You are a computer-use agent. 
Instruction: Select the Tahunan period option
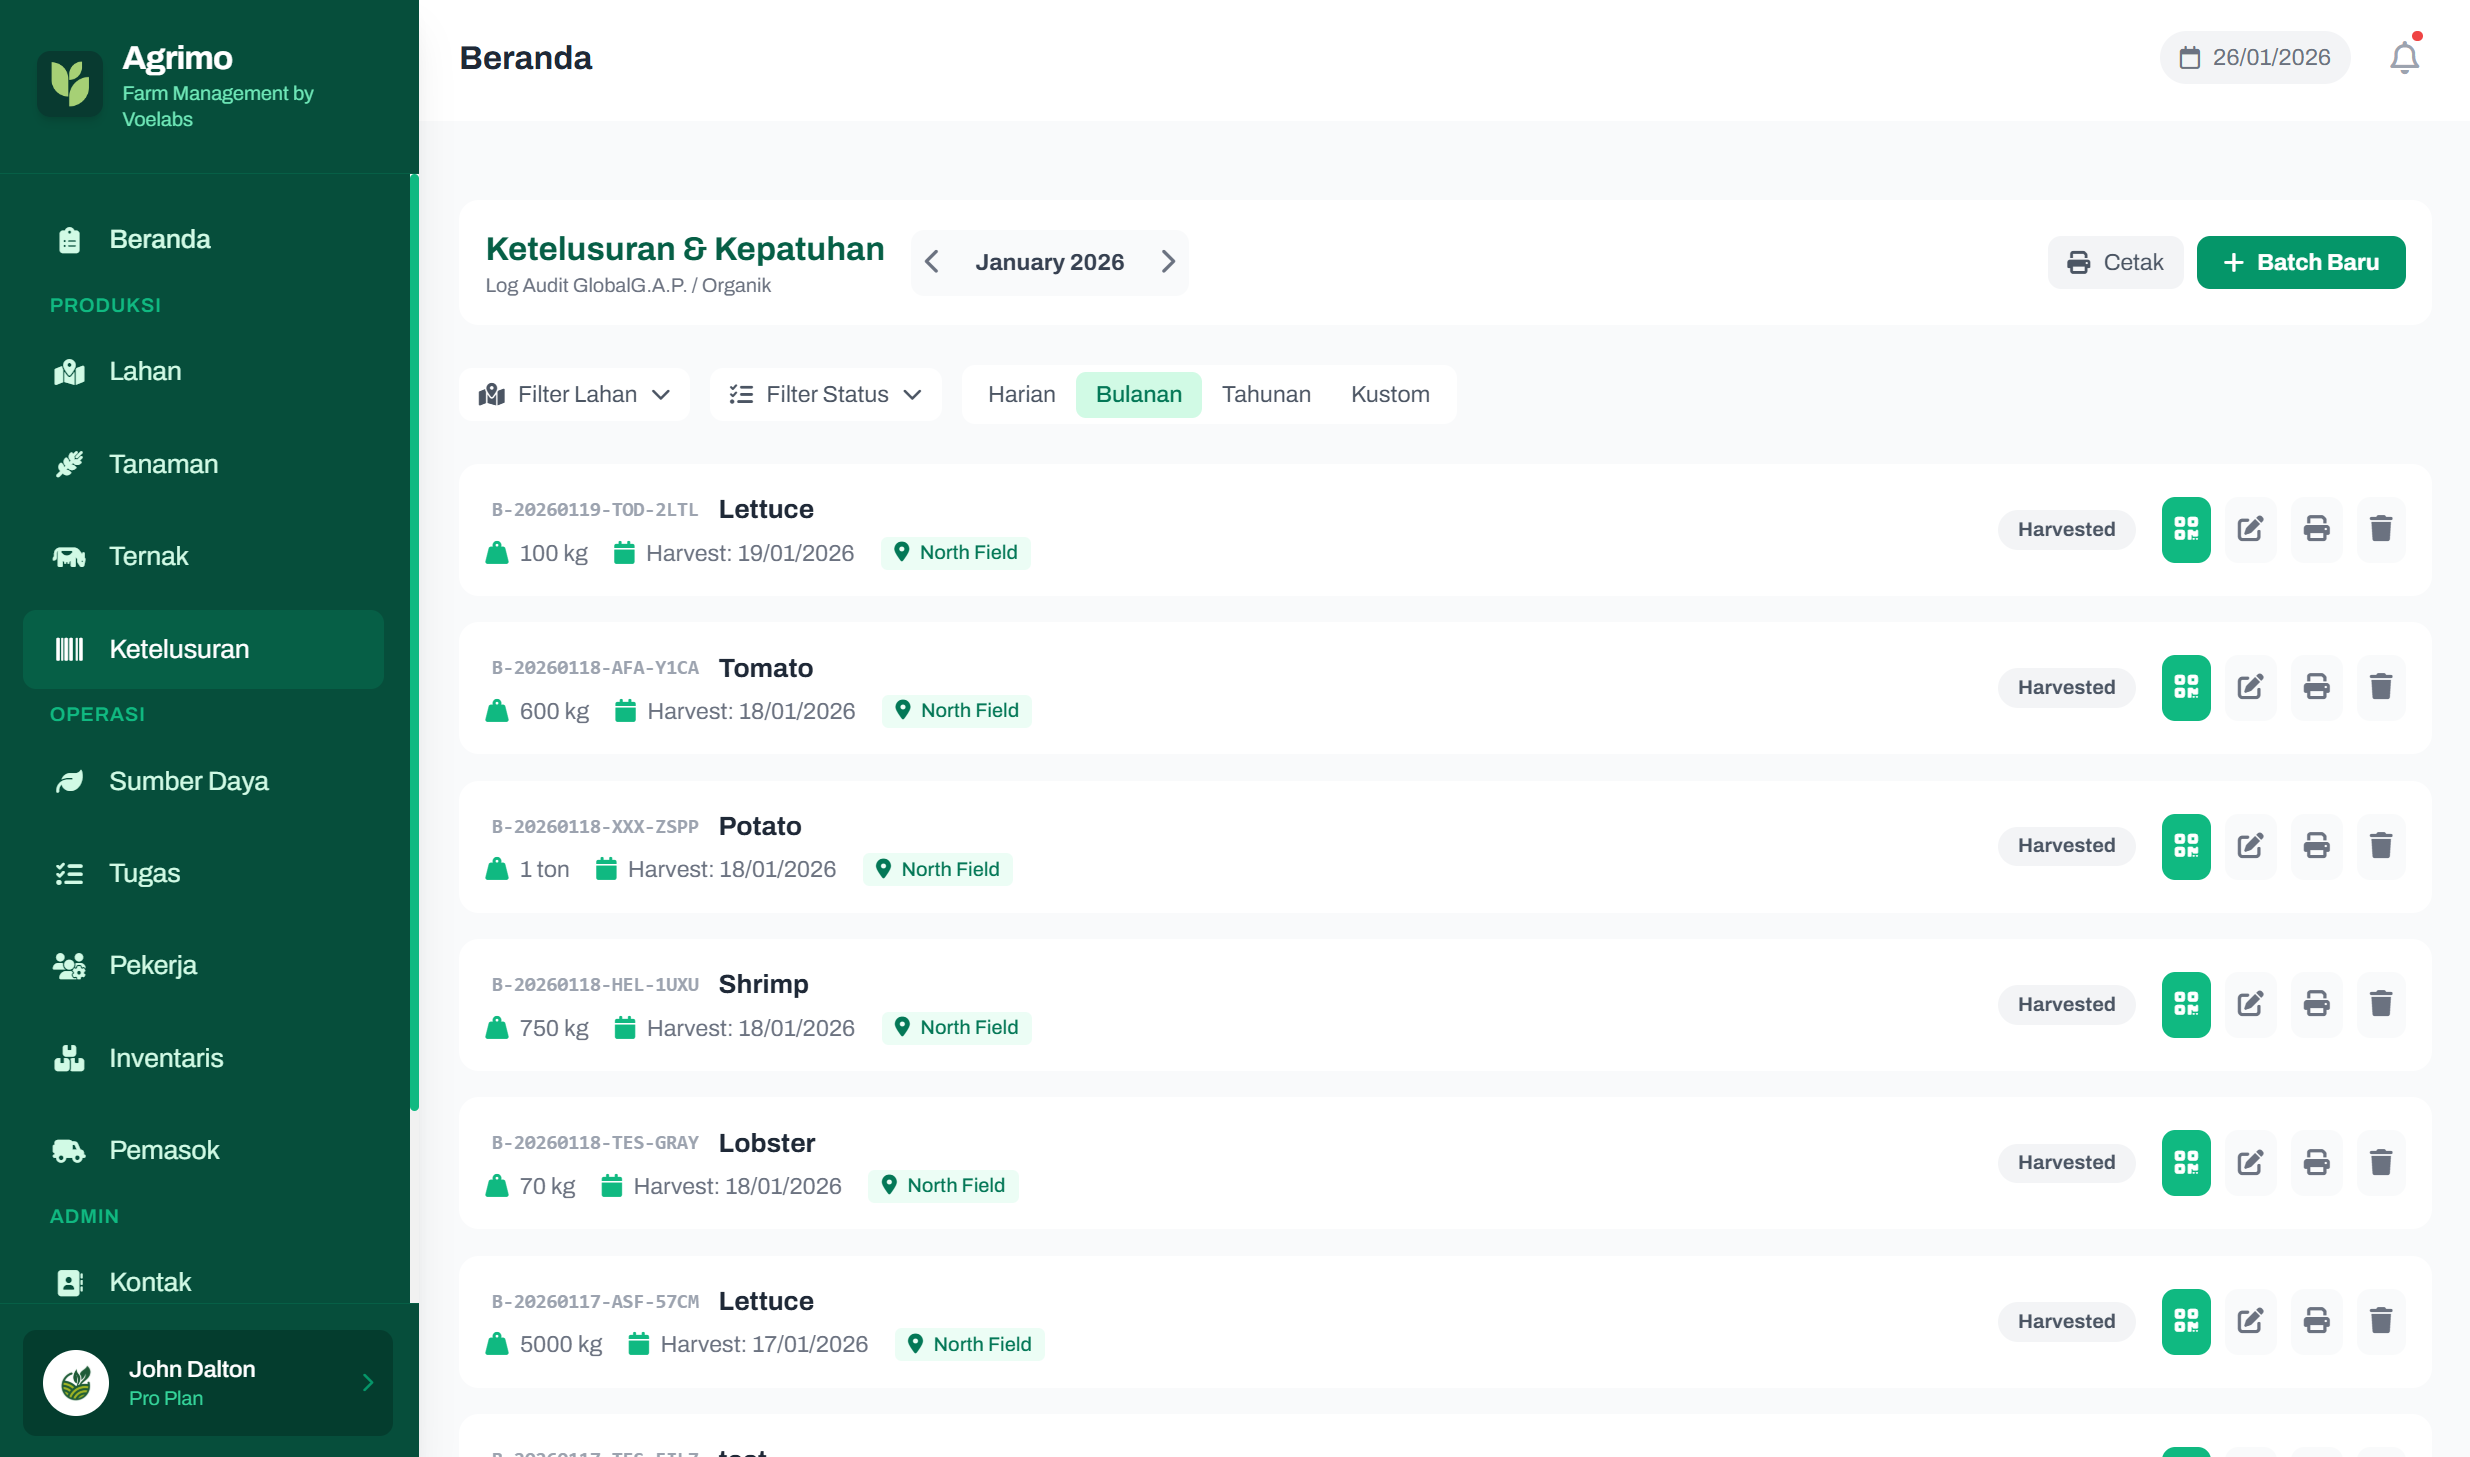(x=1265, y=394)
